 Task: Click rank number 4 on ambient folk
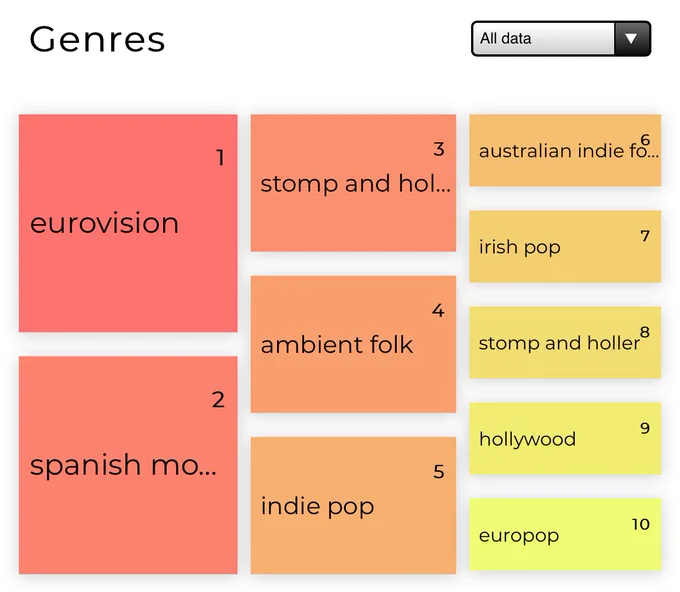tap(438, 311)
